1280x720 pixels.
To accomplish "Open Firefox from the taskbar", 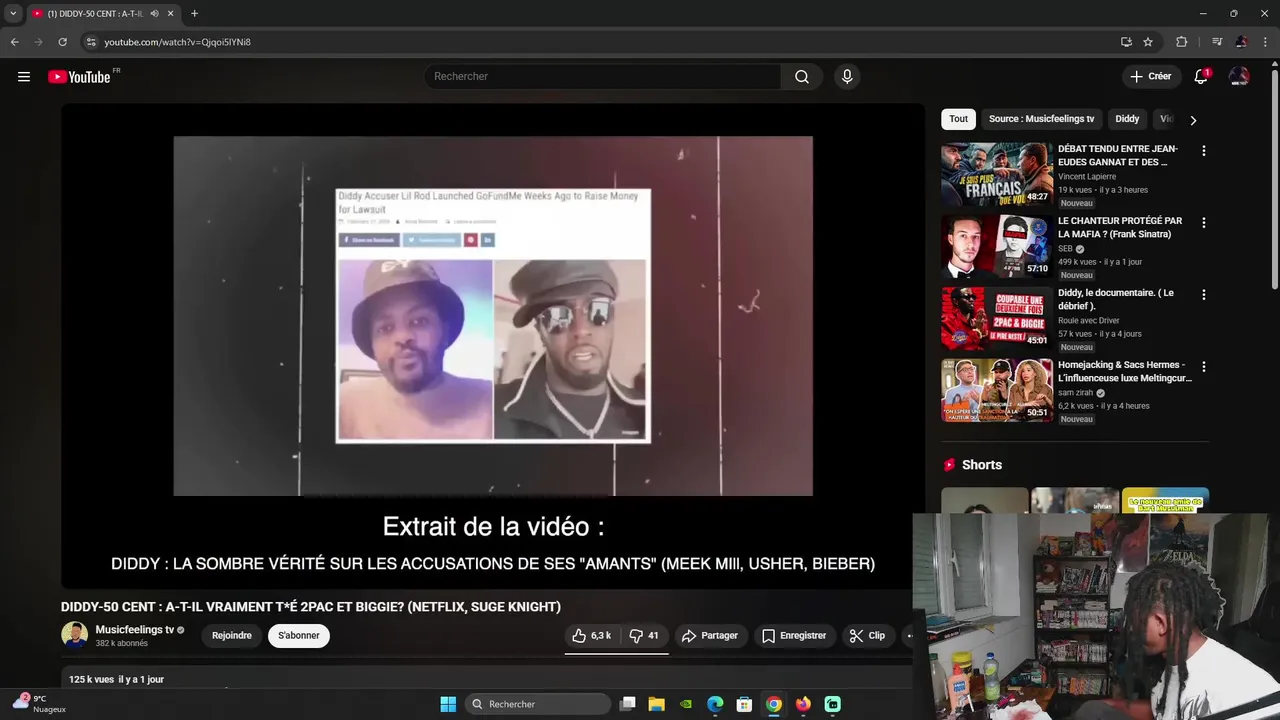I will (x=803, y=704).
